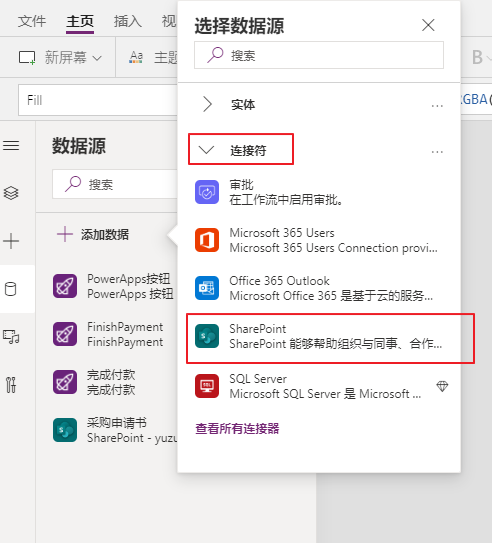Select the Office 365 Outlook connector
This screenshot has width=492, height=543.
(319, 288)
